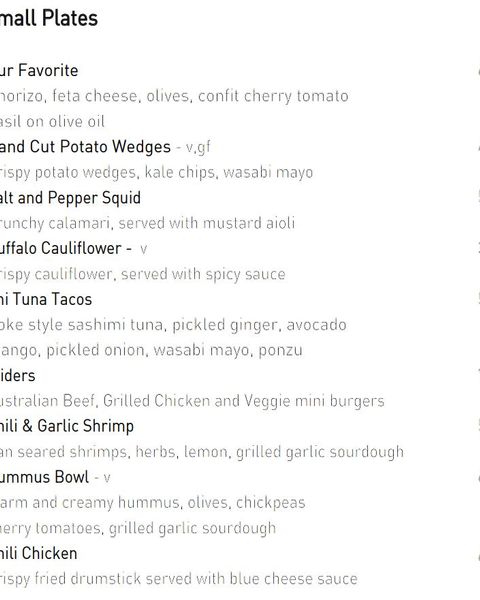Open the Ahi Tuna Tacos item
The width and height of the screenshot is (480, 600).
(46, 299)
